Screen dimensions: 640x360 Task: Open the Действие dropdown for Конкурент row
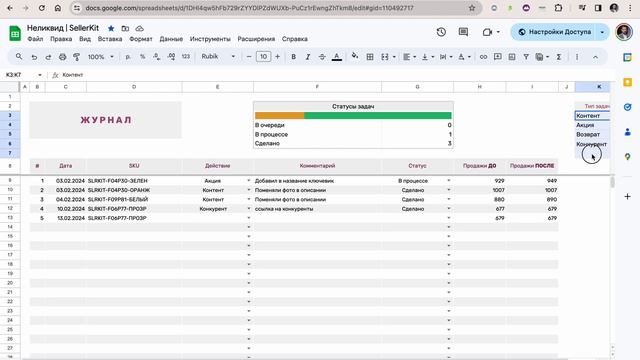pyautogui.click(x=249, y=209)
